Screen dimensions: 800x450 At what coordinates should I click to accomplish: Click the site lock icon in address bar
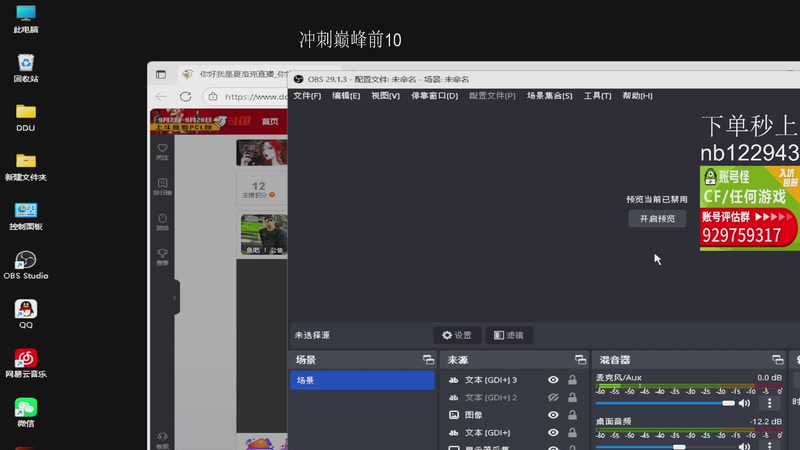pos(213,96)
